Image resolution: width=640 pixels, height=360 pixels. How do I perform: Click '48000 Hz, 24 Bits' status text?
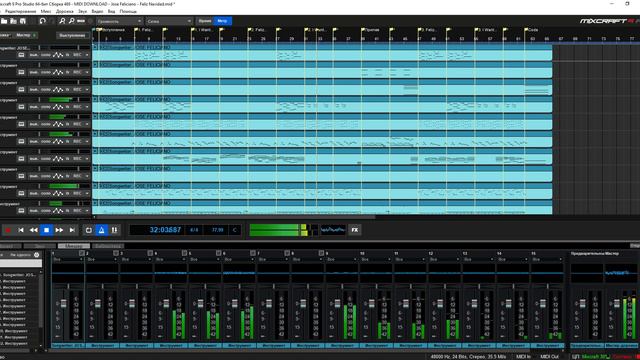(448, 357)
